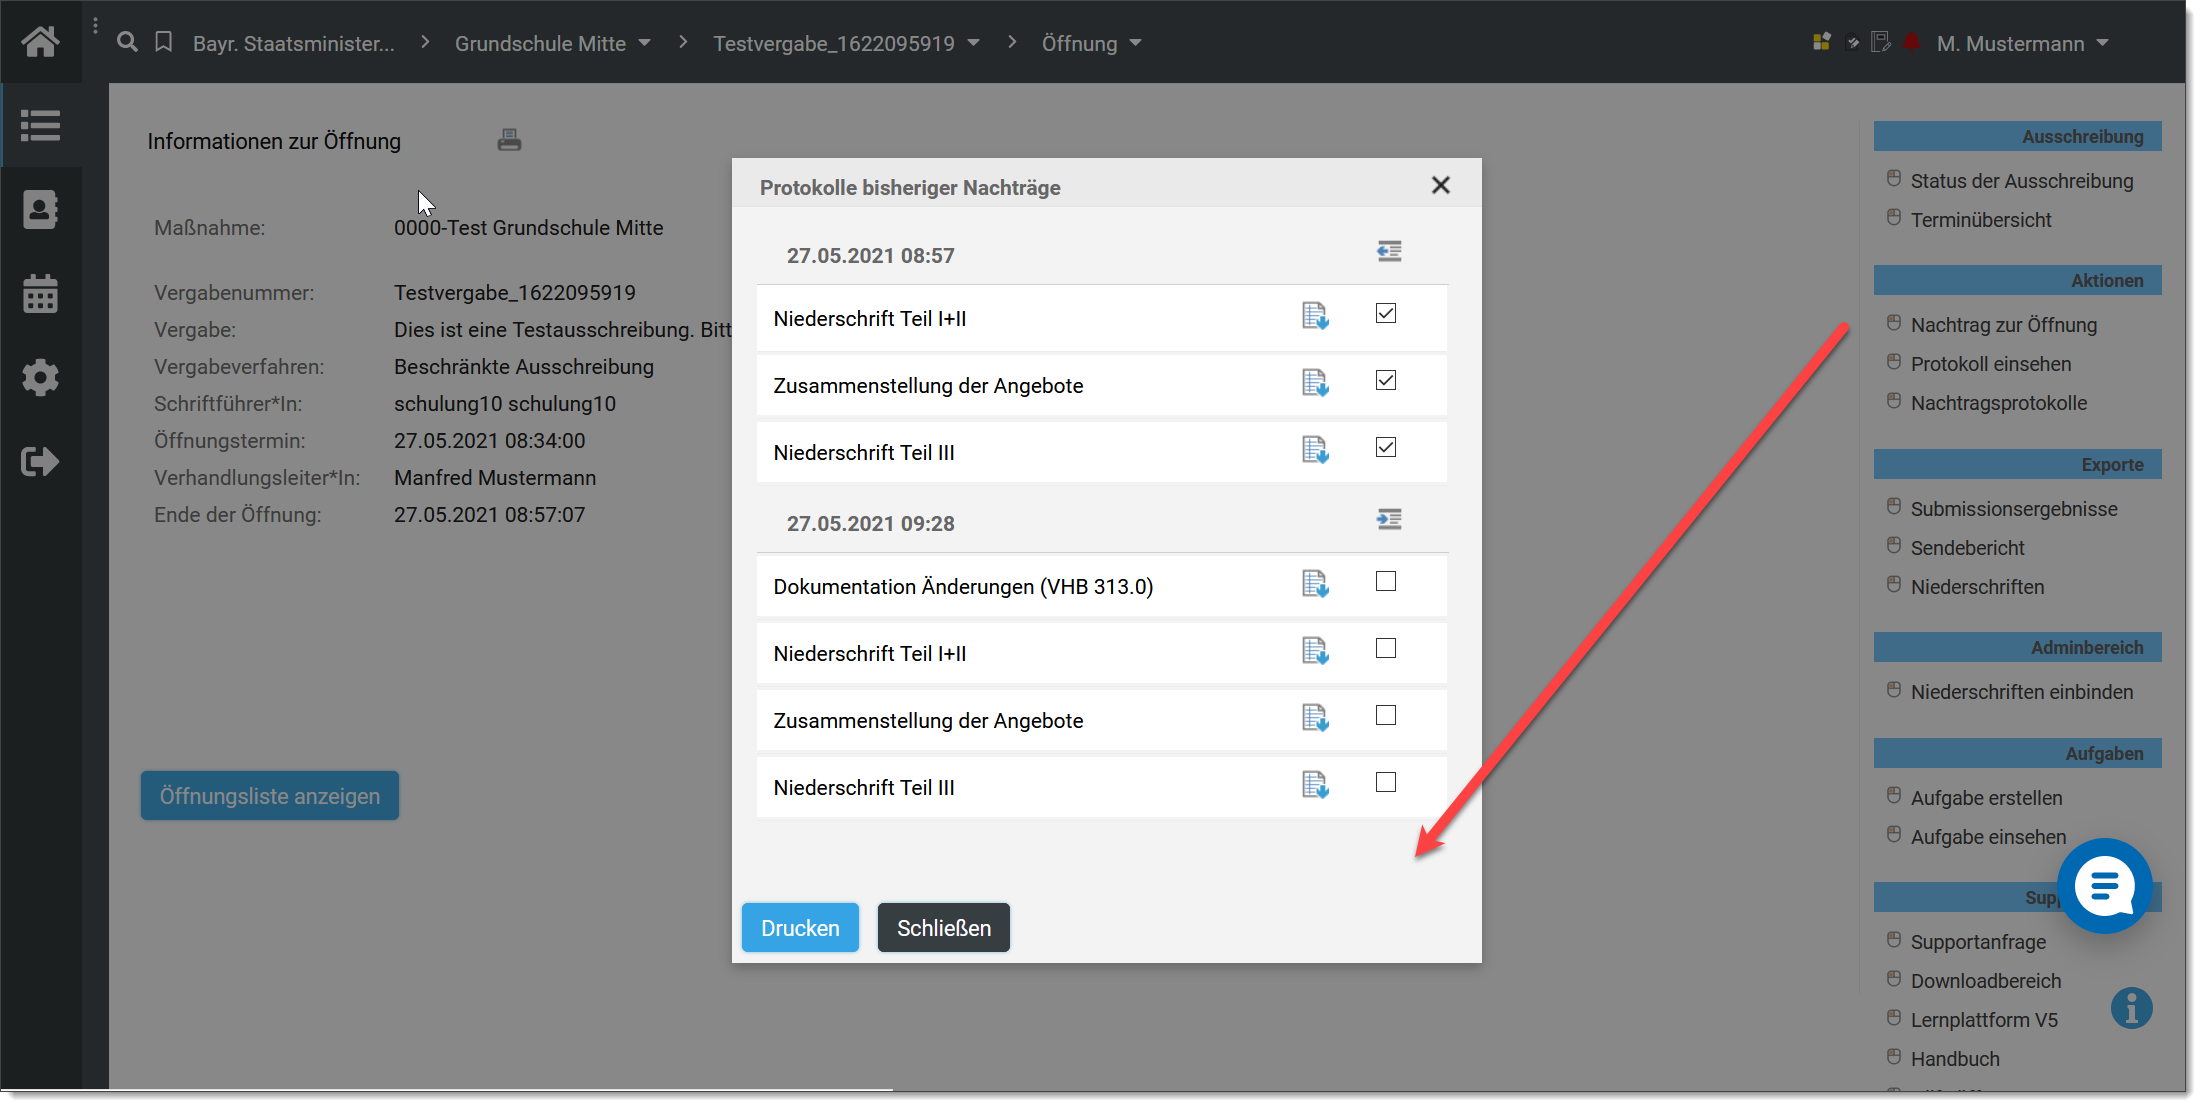Screen dimensions: 2201x1107
Task: Click the blue info circle icon
Action: (2131, 1008)
